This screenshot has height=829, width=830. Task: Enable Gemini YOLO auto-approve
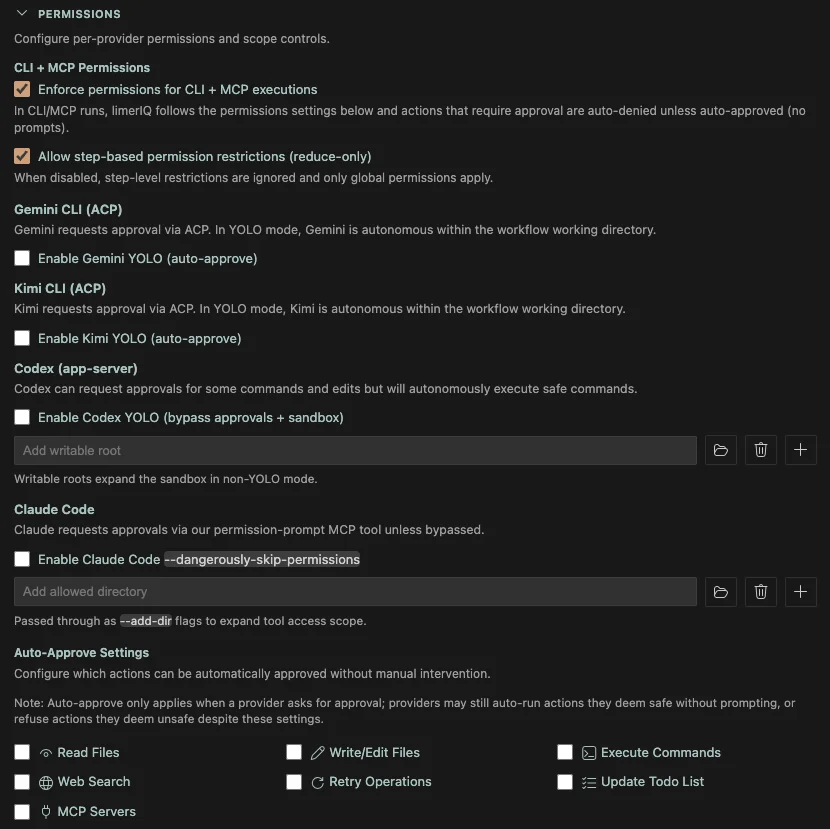pyautogui.click(x=22, y=258)
